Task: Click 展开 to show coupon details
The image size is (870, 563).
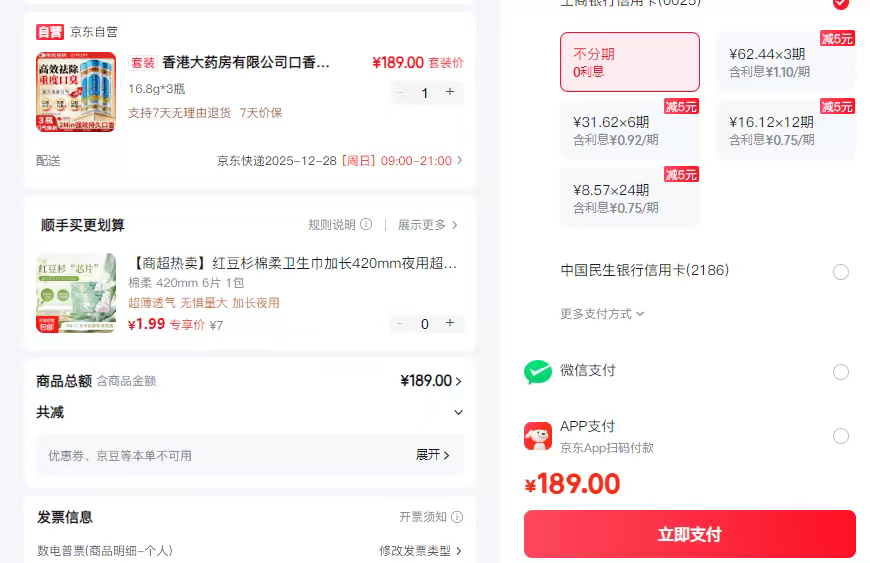Action: click(x=432, y=455)
